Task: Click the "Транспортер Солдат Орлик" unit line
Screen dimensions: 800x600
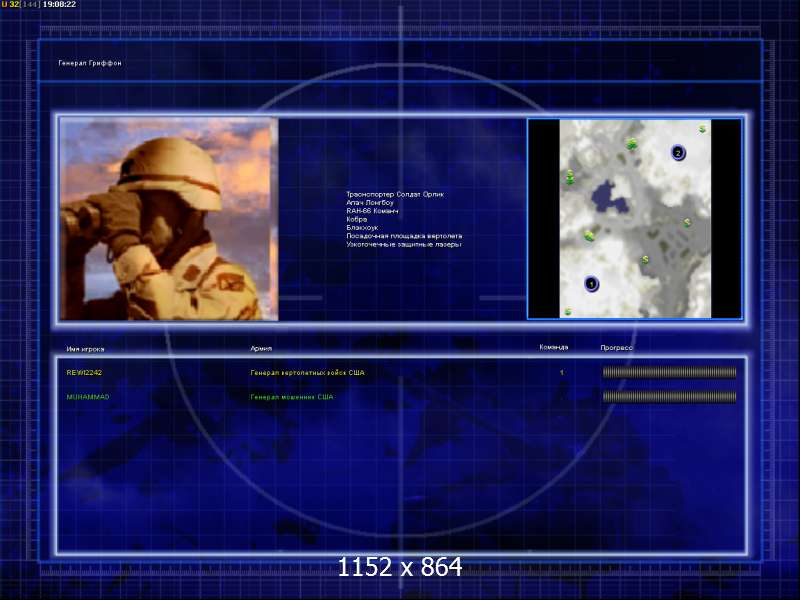Action: click(395, 194)
